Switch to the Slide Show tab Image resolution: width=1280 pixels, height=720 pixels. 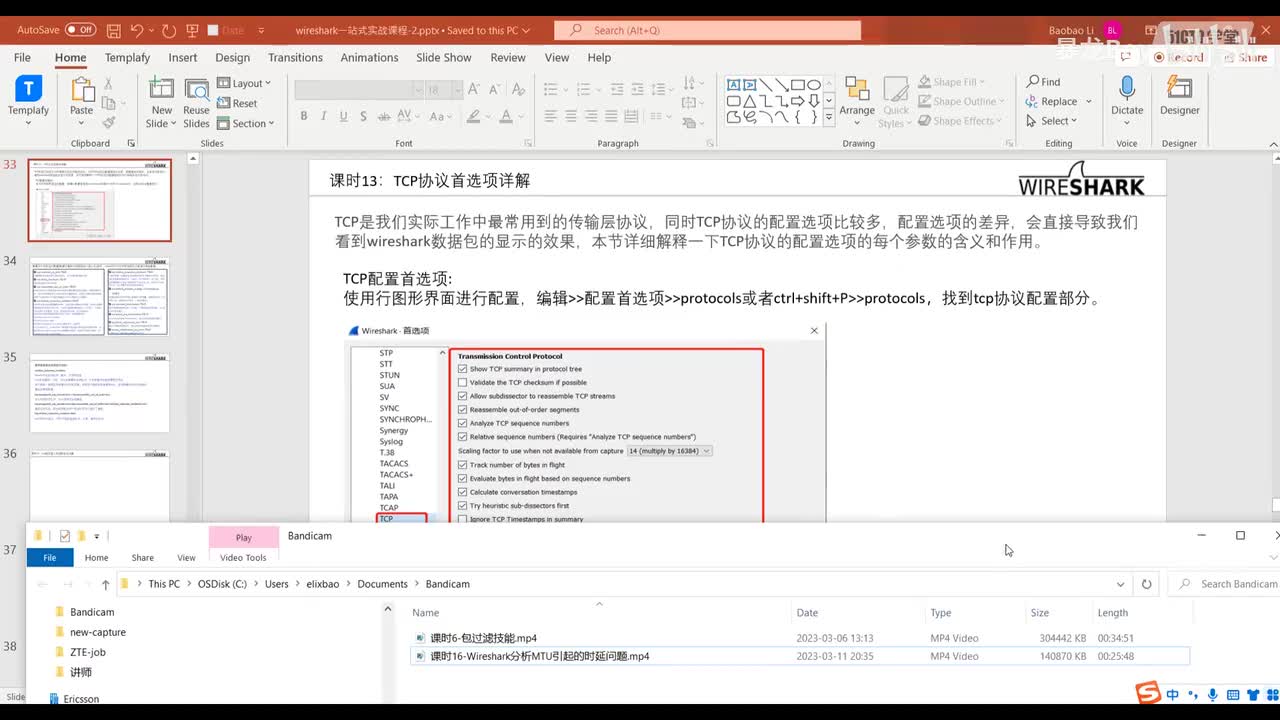click(443, 57)
